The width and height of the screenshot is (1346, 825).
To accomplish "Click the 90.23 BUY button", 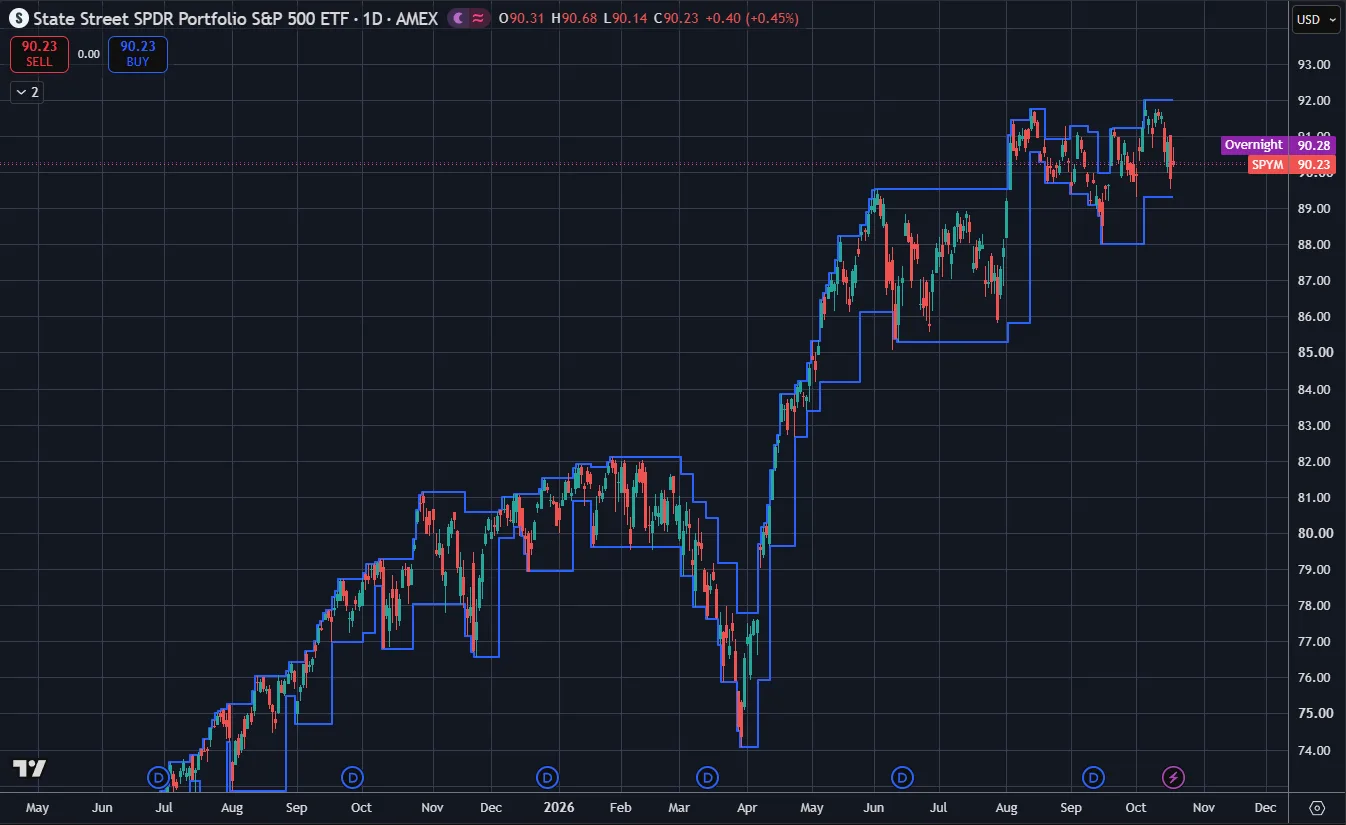I will (x=138, y=53).
